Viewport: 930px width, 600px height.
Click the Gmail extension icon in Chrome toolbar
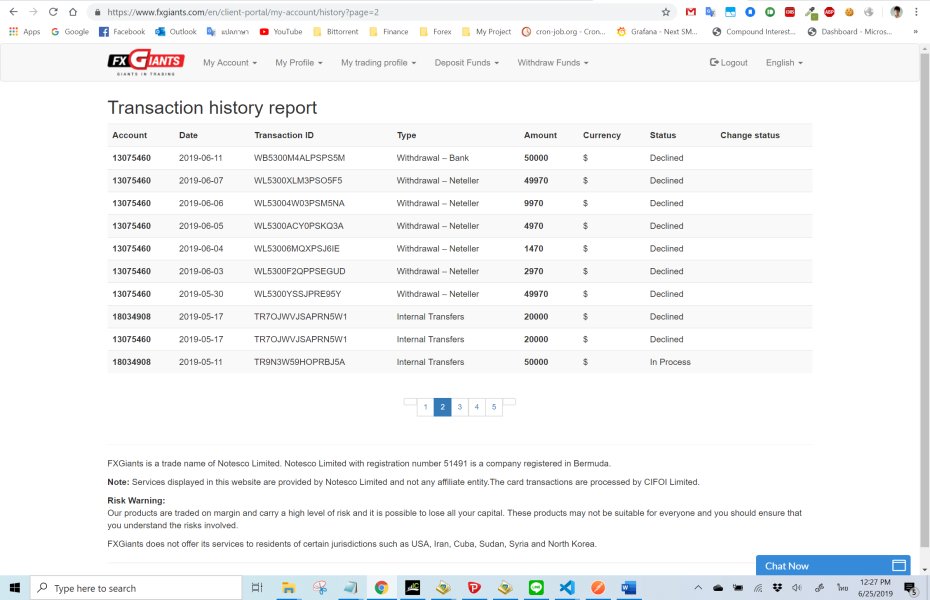pyautogui.click(x=690, y=12)
